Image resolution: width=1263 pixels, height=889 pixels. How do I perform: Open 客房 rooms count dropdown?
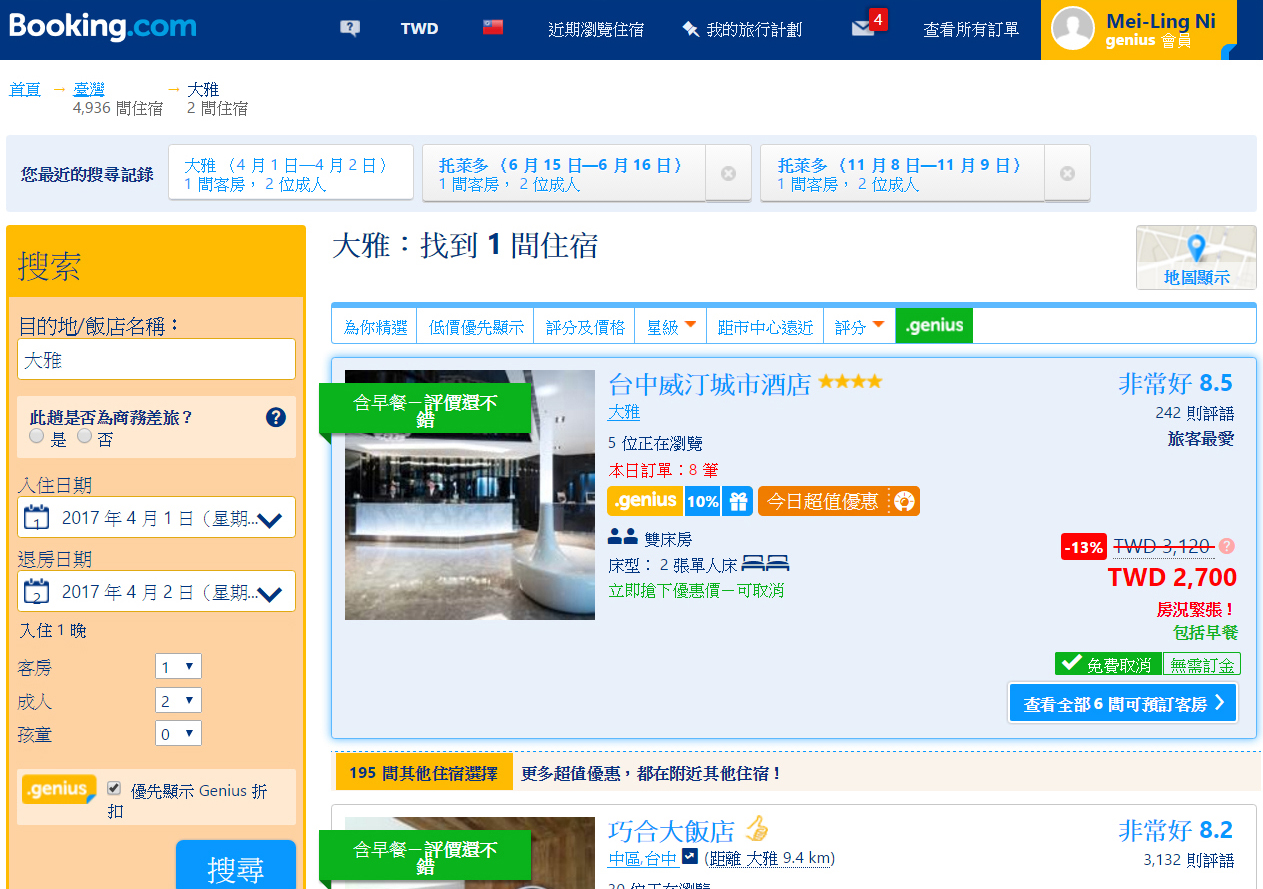[x=178, y=667]
